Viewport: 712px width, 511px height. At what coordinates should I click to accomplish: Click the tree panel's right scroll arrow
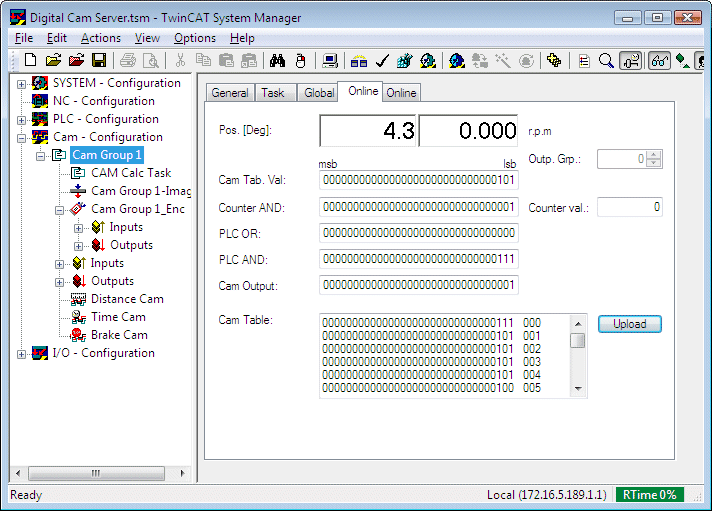pos(183,473)
